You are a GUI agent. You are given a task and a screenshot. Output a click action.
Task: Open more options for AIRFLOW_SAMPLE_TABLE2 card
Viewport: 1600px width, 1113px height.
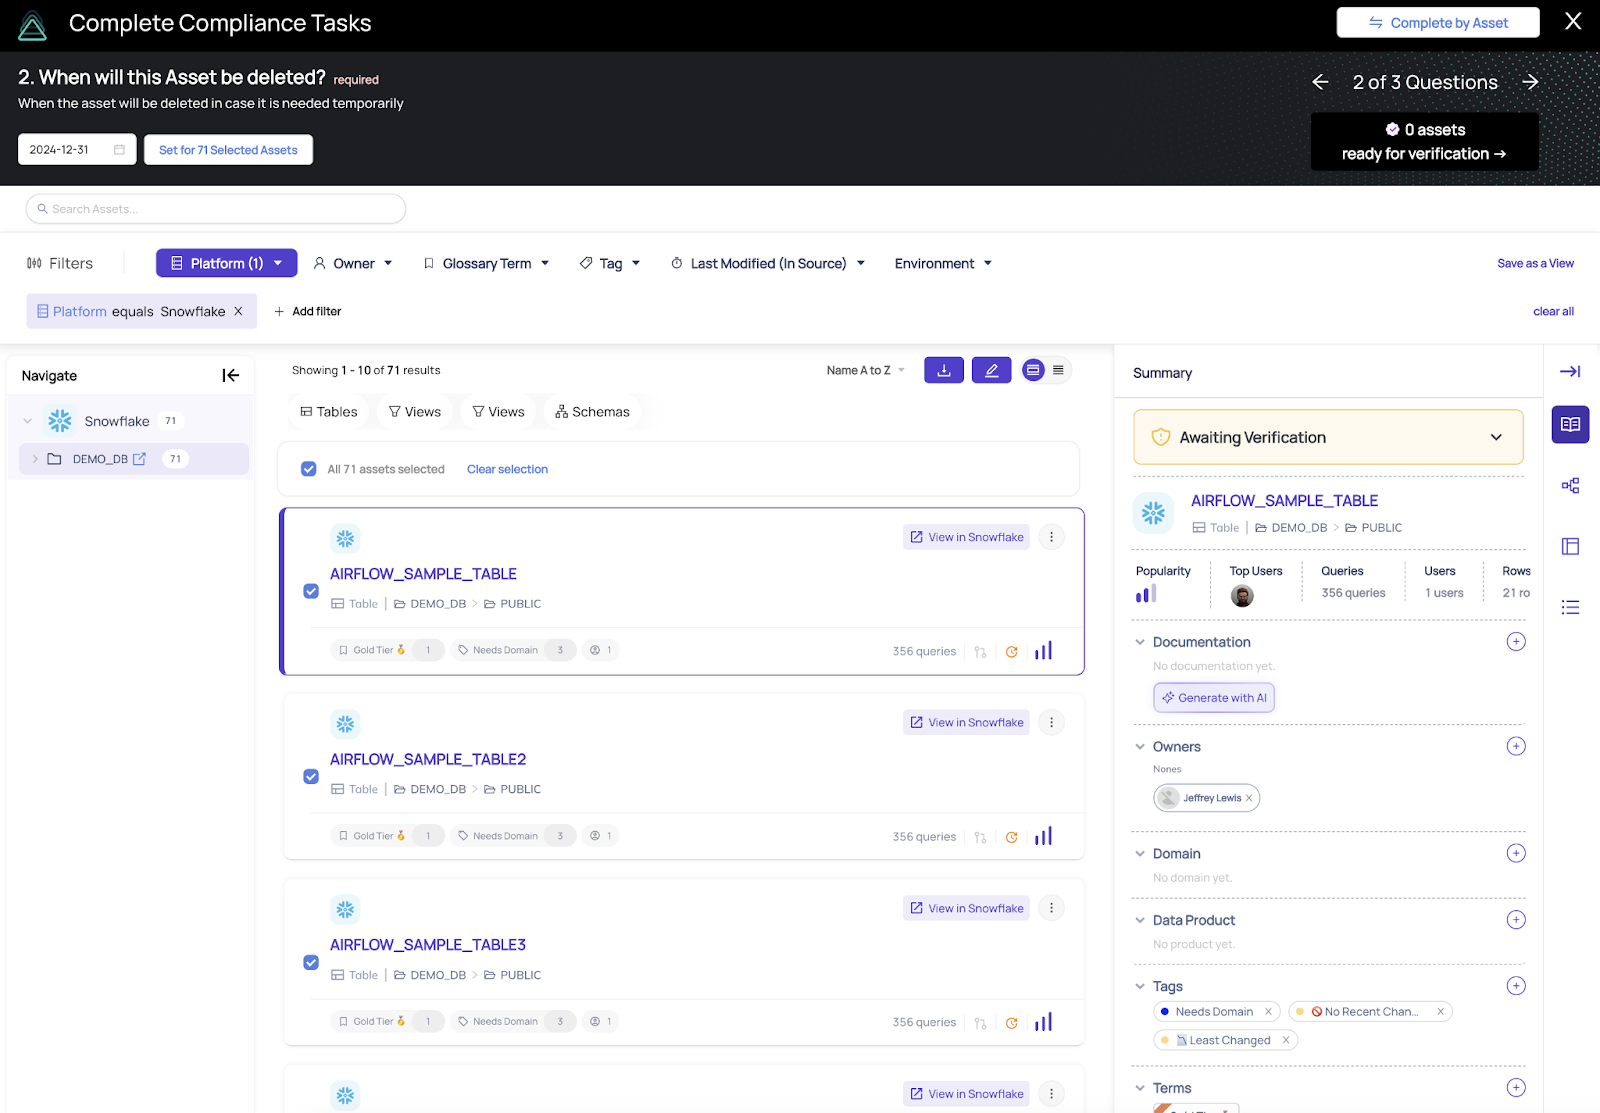point(1051,722)
